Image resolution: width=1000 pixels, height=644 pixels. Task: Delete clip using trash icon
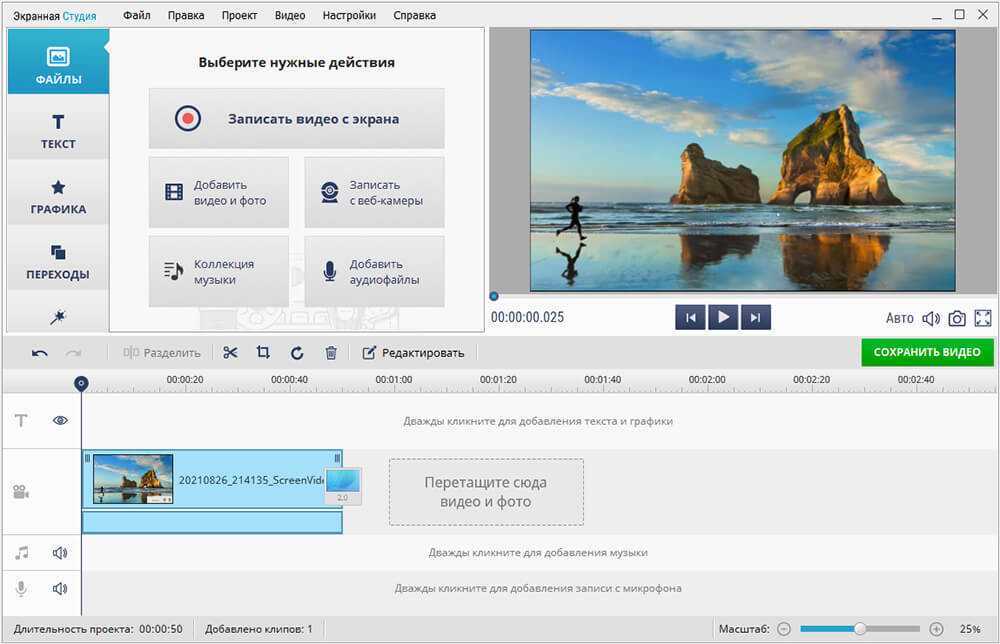point(331,352)
